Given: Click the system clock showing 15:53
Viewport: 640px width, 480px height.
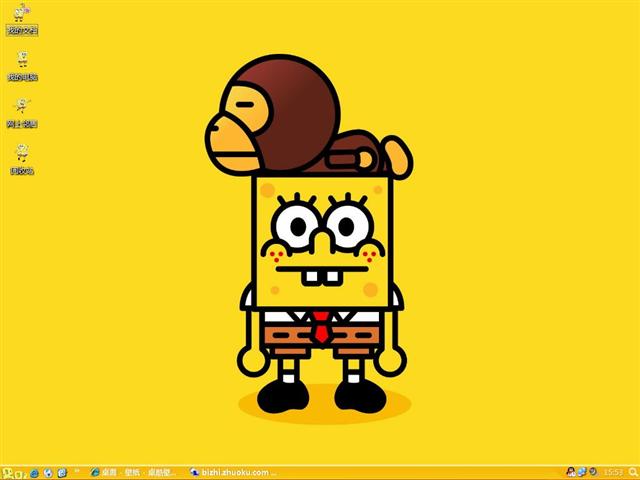Looking at the screenshot, I should point(613,473).
